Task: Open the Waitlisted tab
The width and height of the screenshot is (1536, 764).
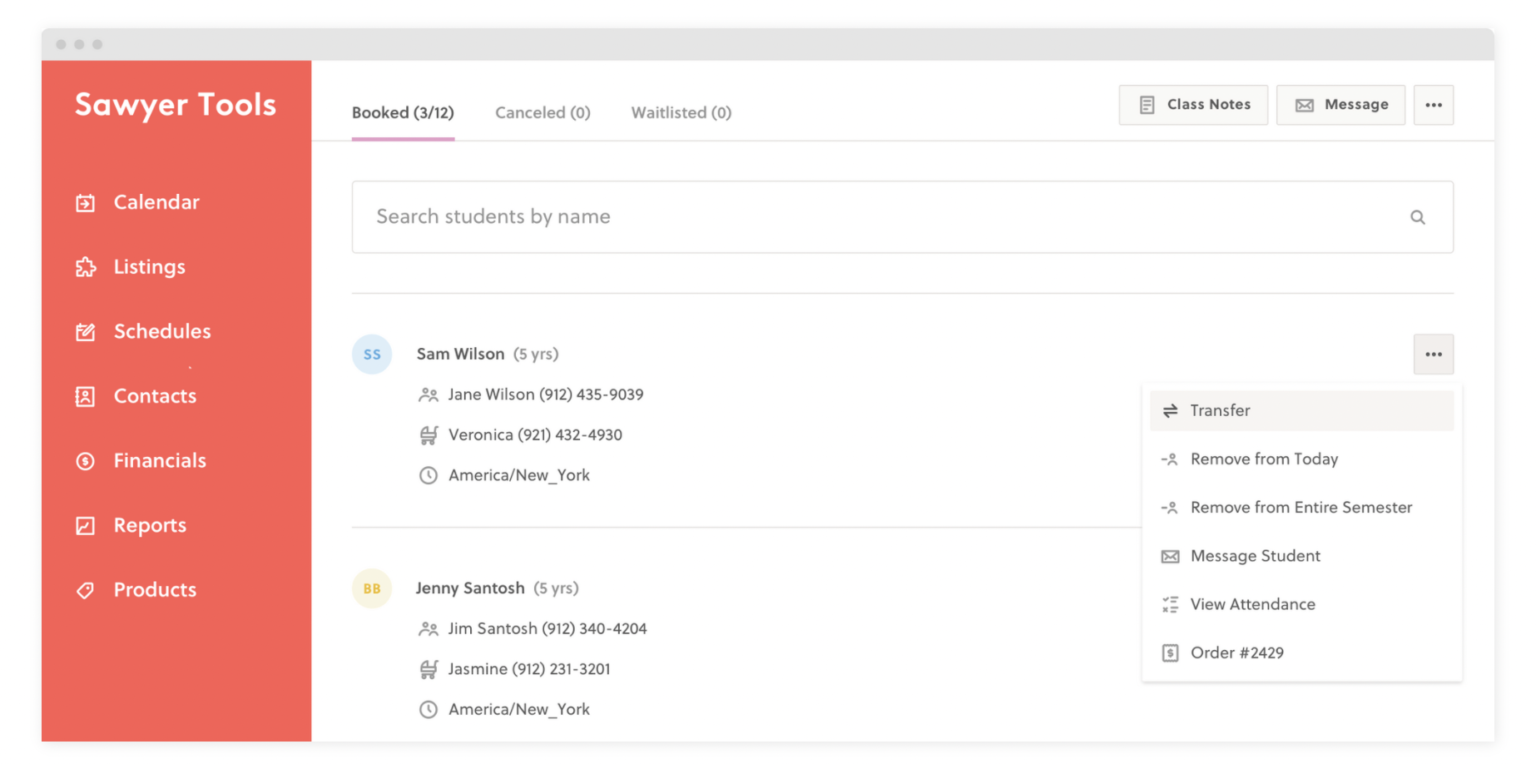Action: [681, 112]
